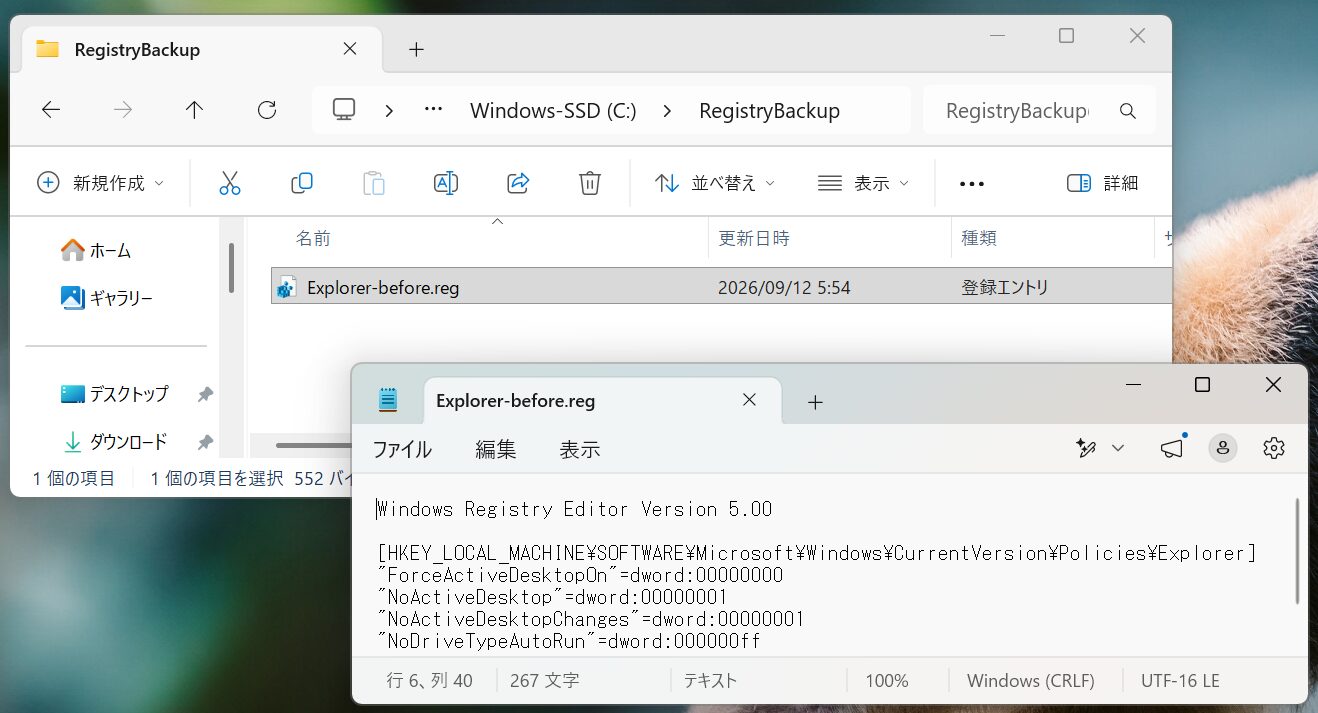The height and width of the screenshot is (713, 1318).
Task: Click the date 2026/09/12 5:54 cell
Action: [x=784, y=288]
